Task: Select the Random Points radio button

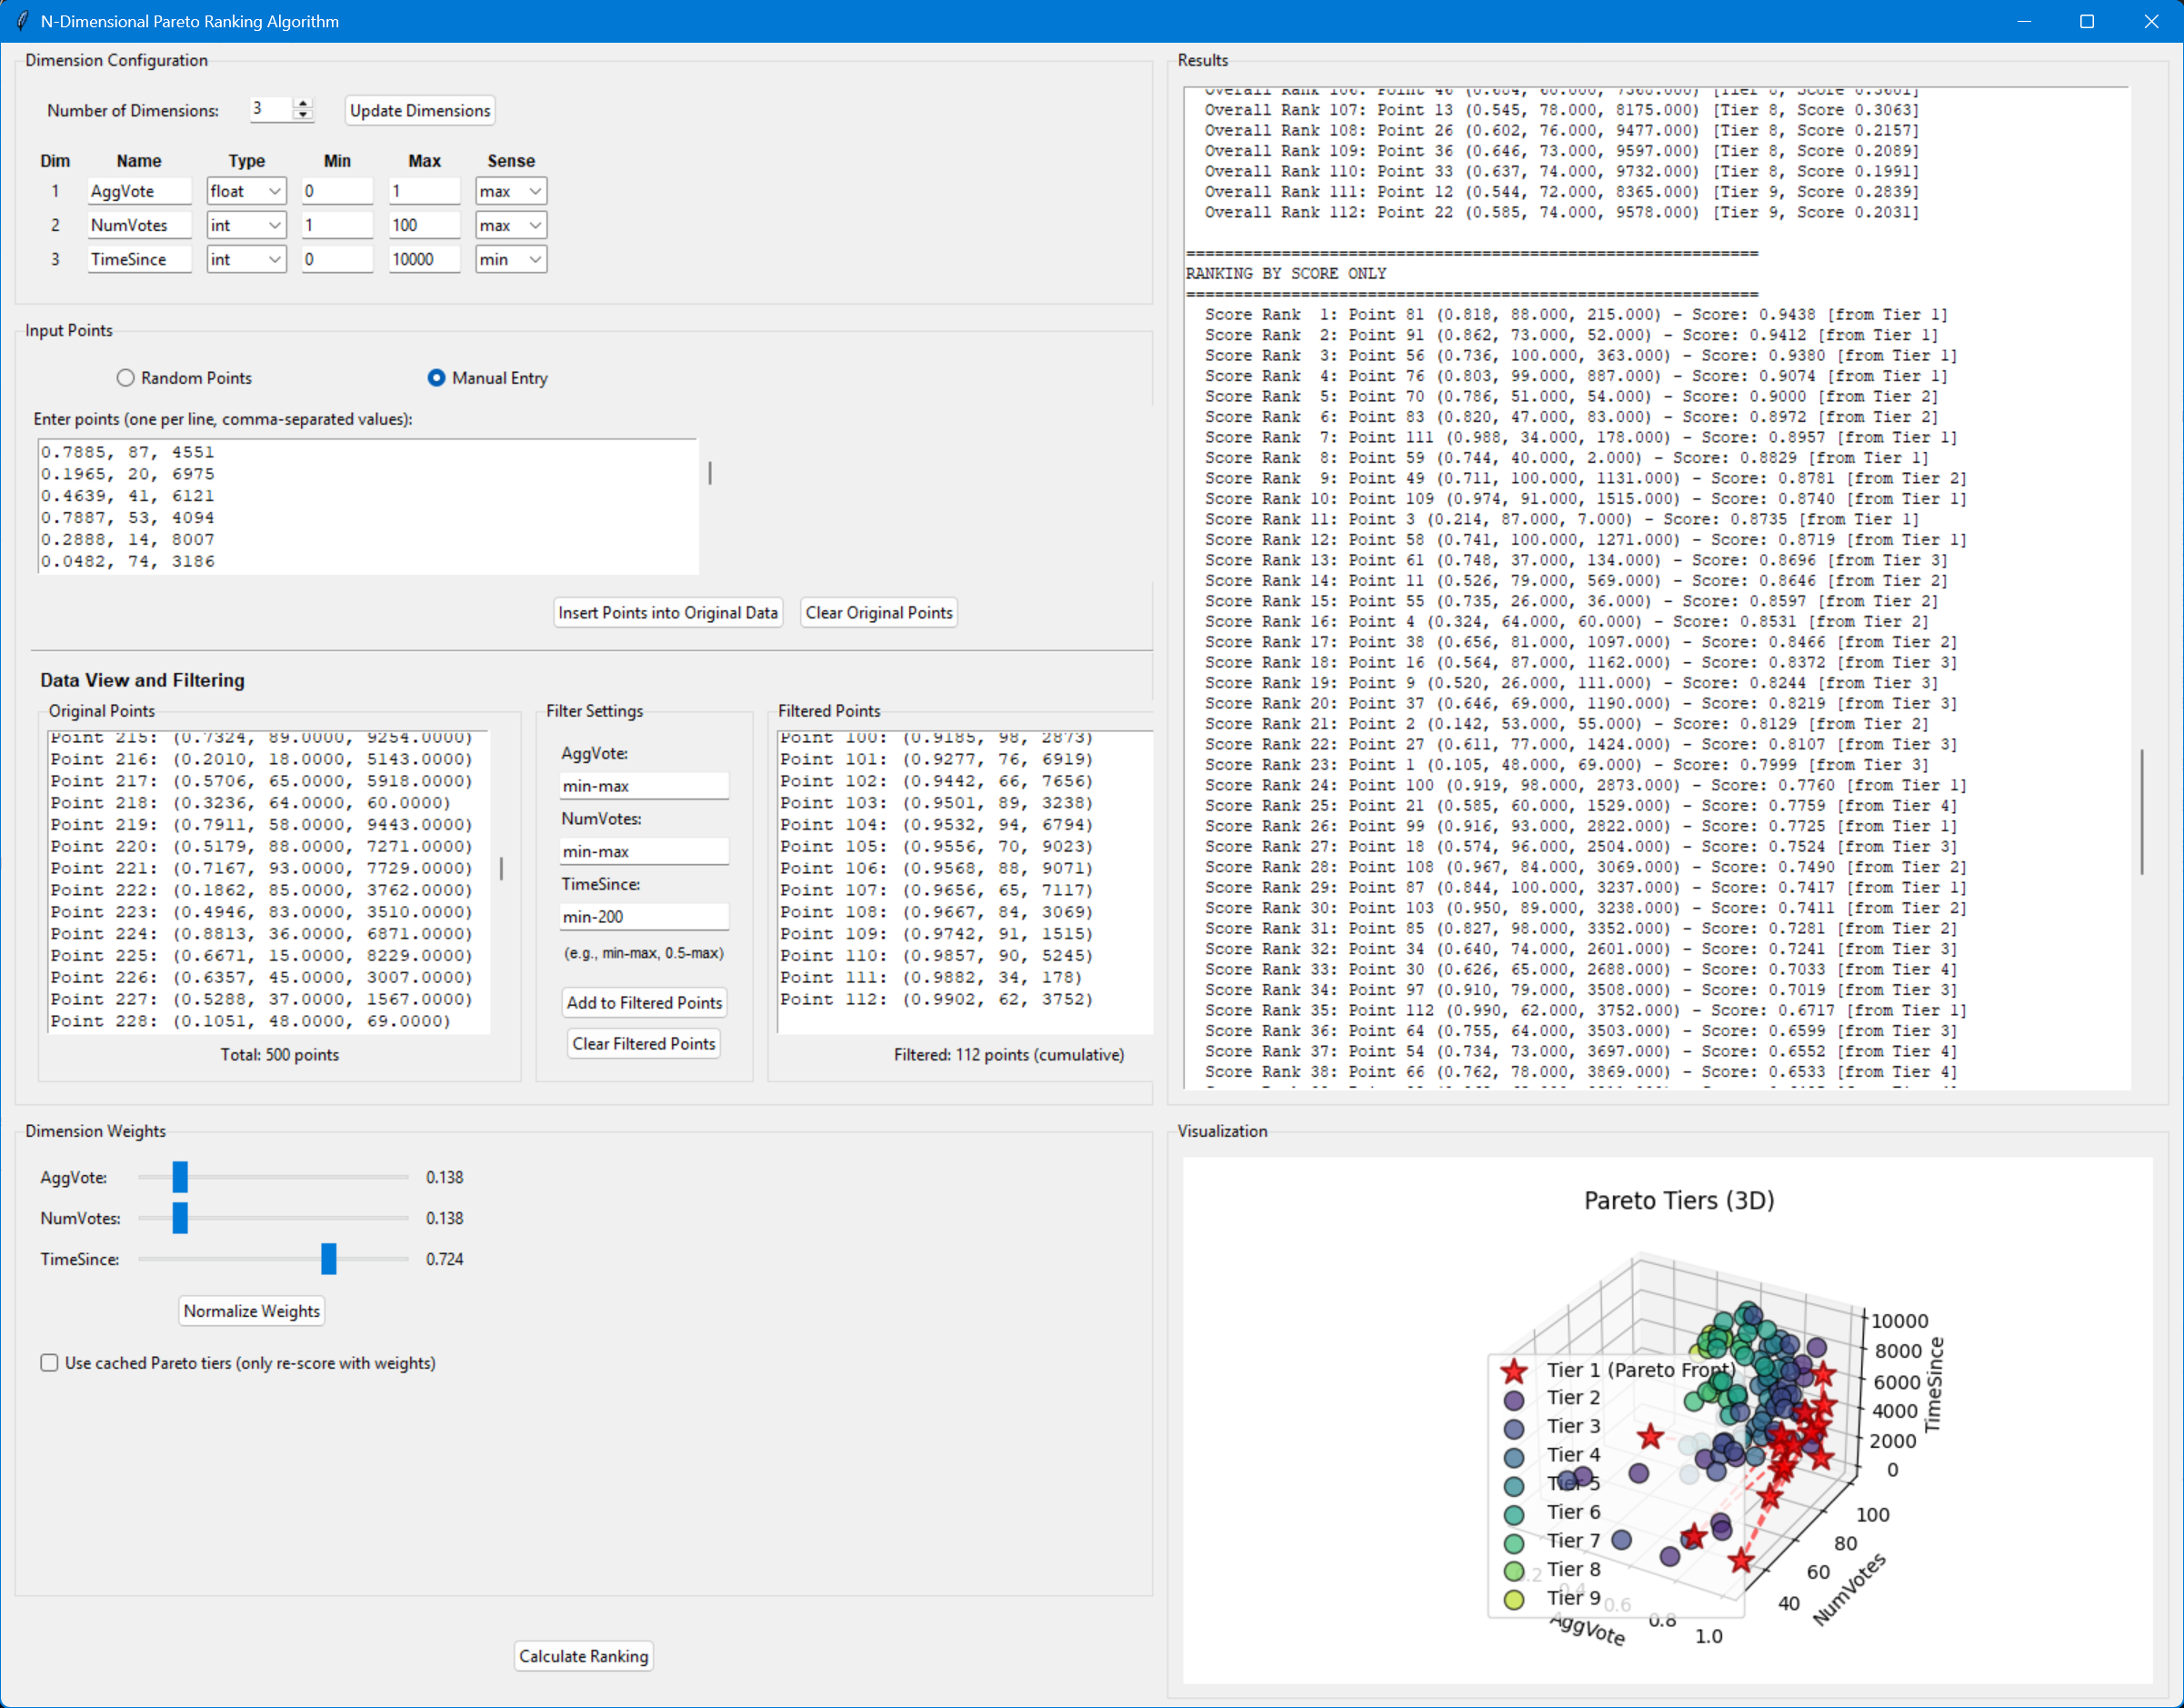Action: point(125,378)
